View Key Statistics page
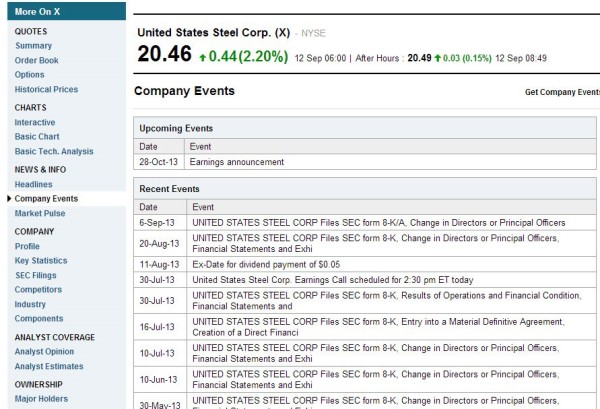The image size is (600, 409). pos(41,261)
